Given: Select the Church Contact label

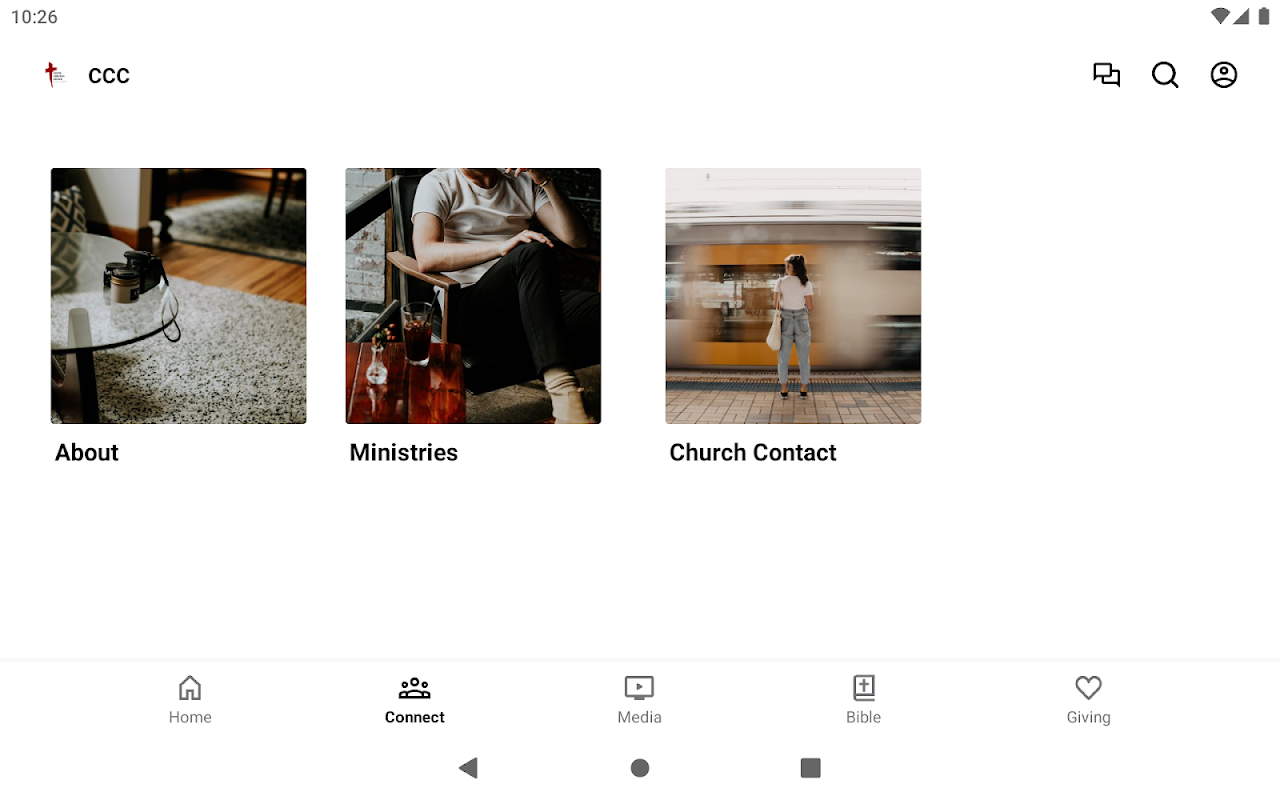Looking at the screenshot, I should [753, 453].
